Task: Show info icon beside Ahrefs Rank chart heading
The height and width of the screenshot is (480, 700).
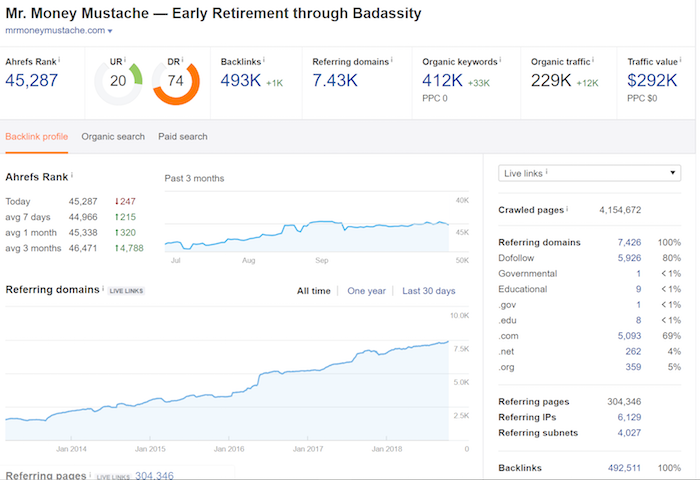Action: 72,175
